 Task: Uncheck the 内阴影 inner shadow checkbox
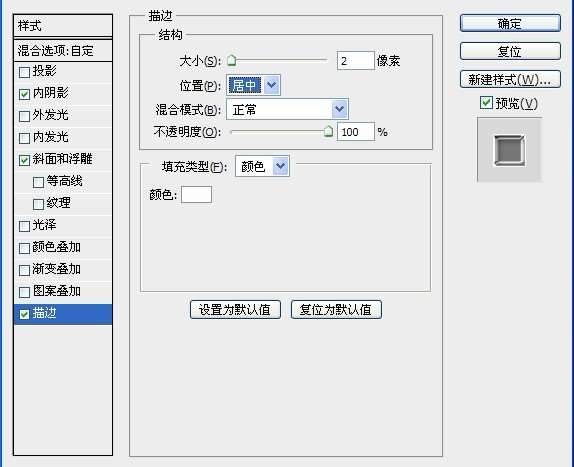pos(24,94)
